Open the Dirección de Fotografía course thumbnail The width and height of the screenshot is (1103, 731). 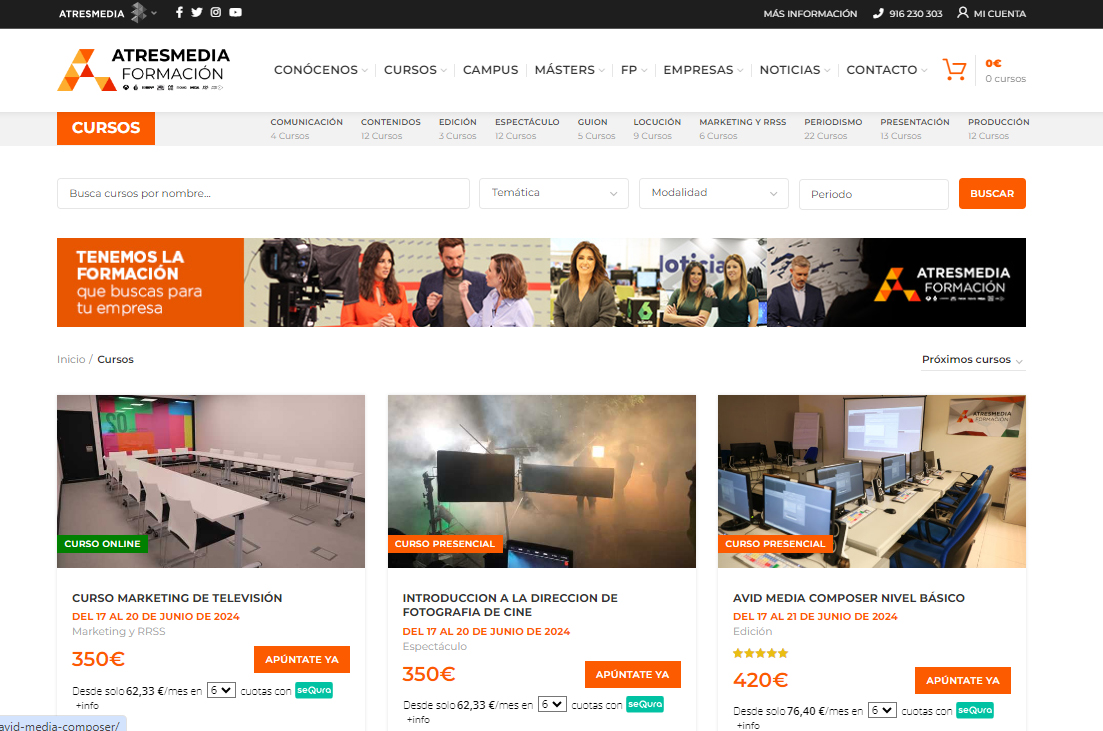pyautogui.click(x=541, y=481)
